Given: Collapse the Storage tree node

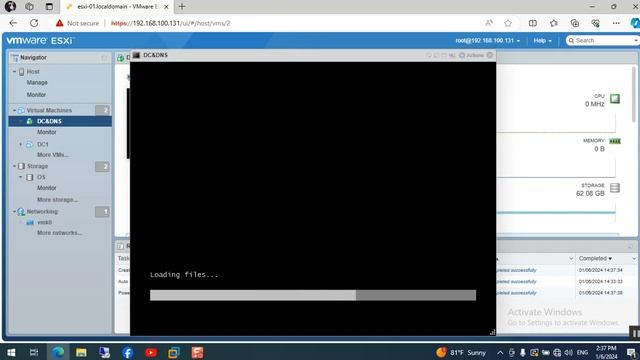Looking at the screenshot, I should (14, 166).
